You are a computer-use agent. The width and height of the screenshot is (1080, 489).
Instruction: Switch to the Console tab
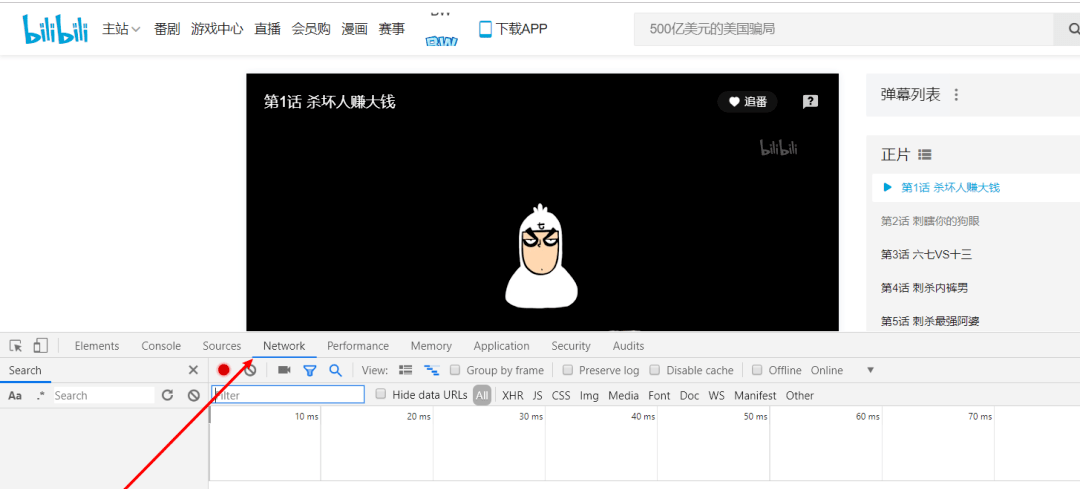(161, 346)
